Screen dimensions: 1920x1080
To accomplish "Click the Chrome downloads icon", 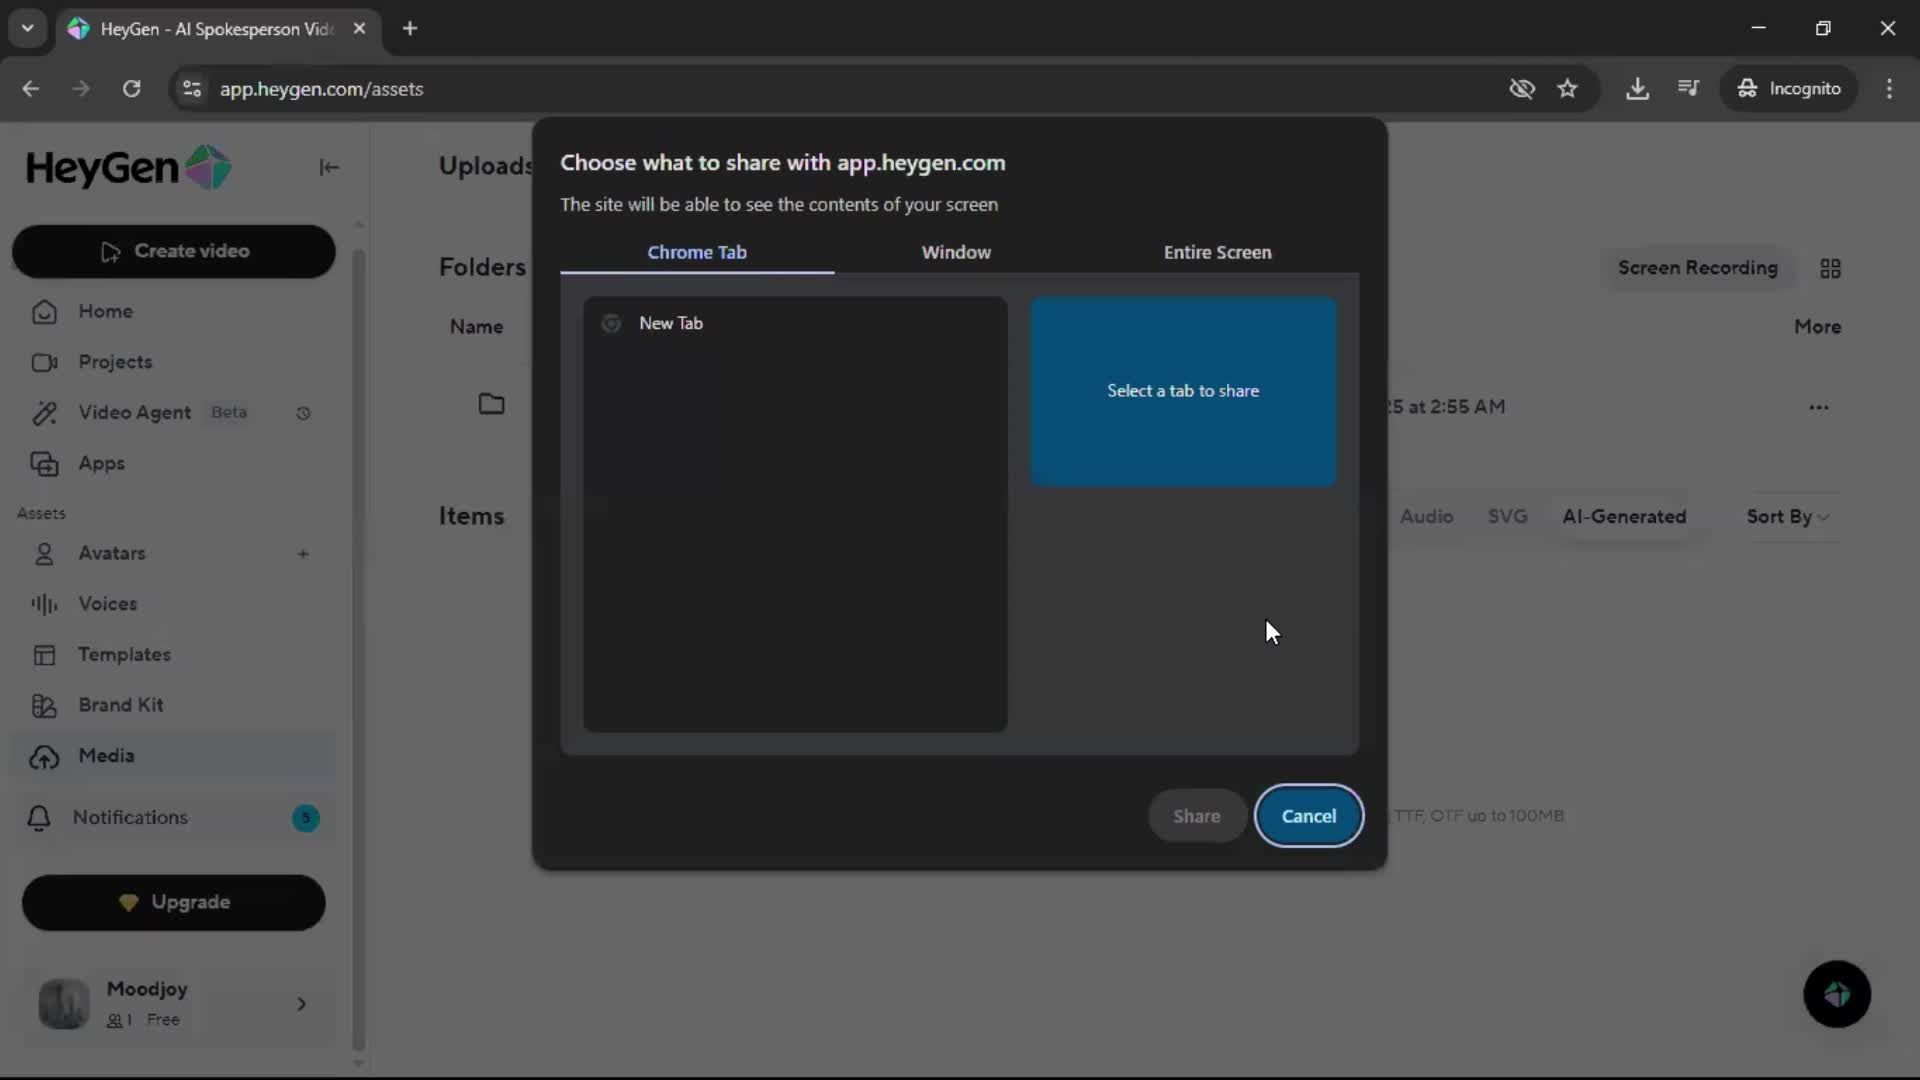I will pyautogui.click(x=1637, y=88).
